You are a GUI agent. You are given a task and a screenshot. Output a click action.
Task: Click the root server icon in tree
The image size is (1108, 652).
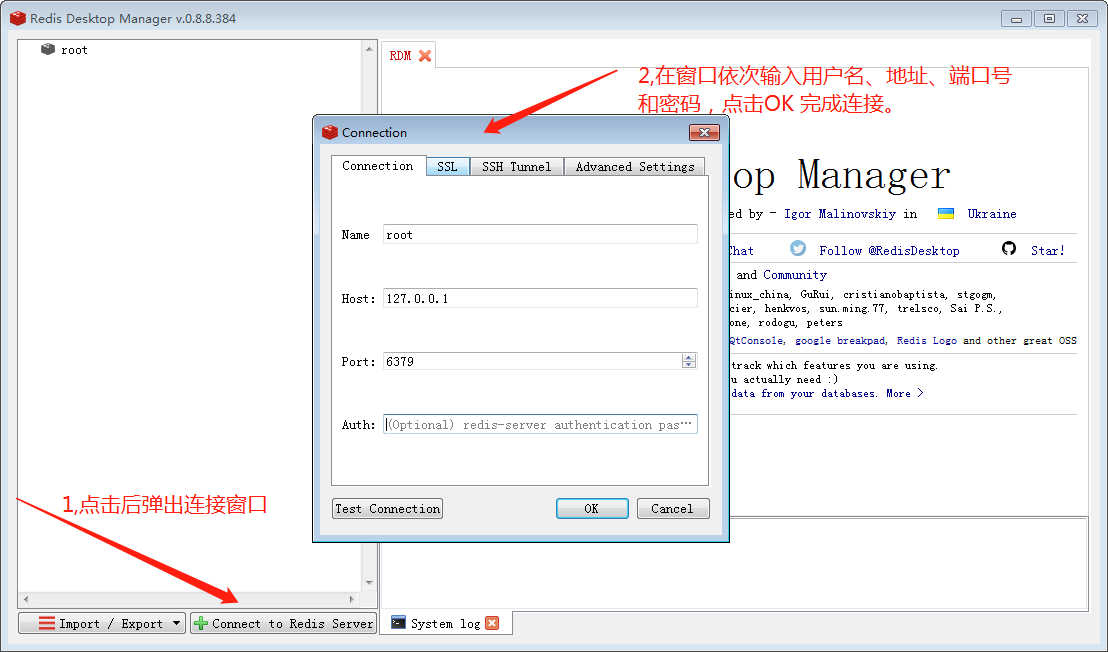coord(47,49)
